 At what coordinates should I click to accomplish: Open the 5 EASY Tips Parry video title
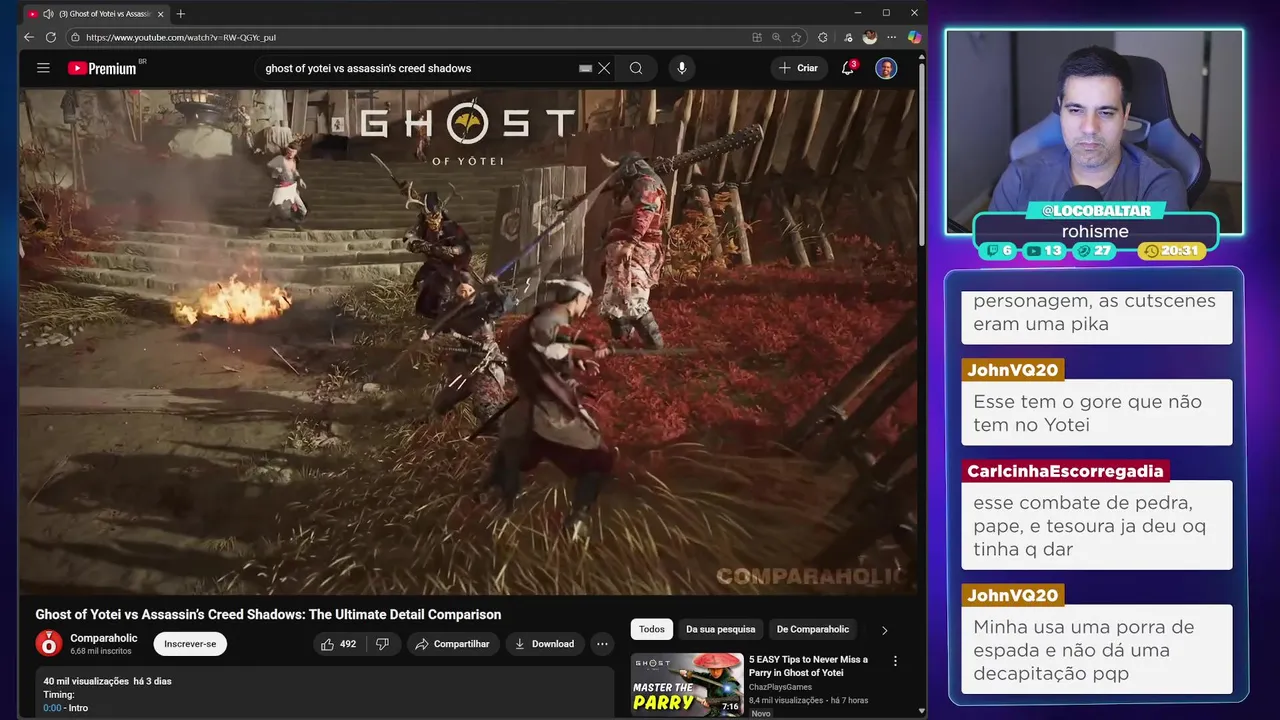click(808, 666)
